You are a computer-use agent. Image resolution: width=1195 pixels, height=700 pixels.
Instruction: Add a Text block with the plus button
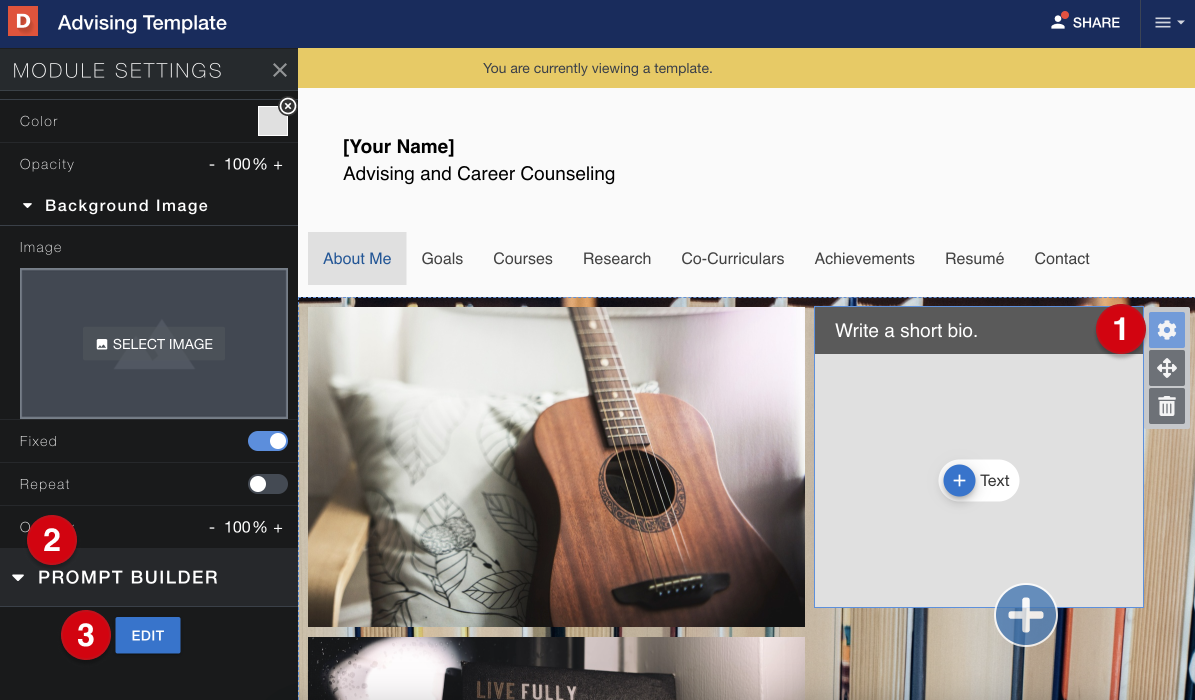[960, 480]
